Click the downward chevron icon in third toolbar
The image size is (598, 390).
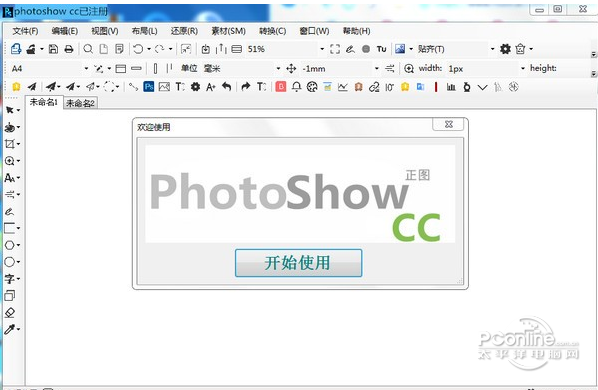click(x=482, y=87)
